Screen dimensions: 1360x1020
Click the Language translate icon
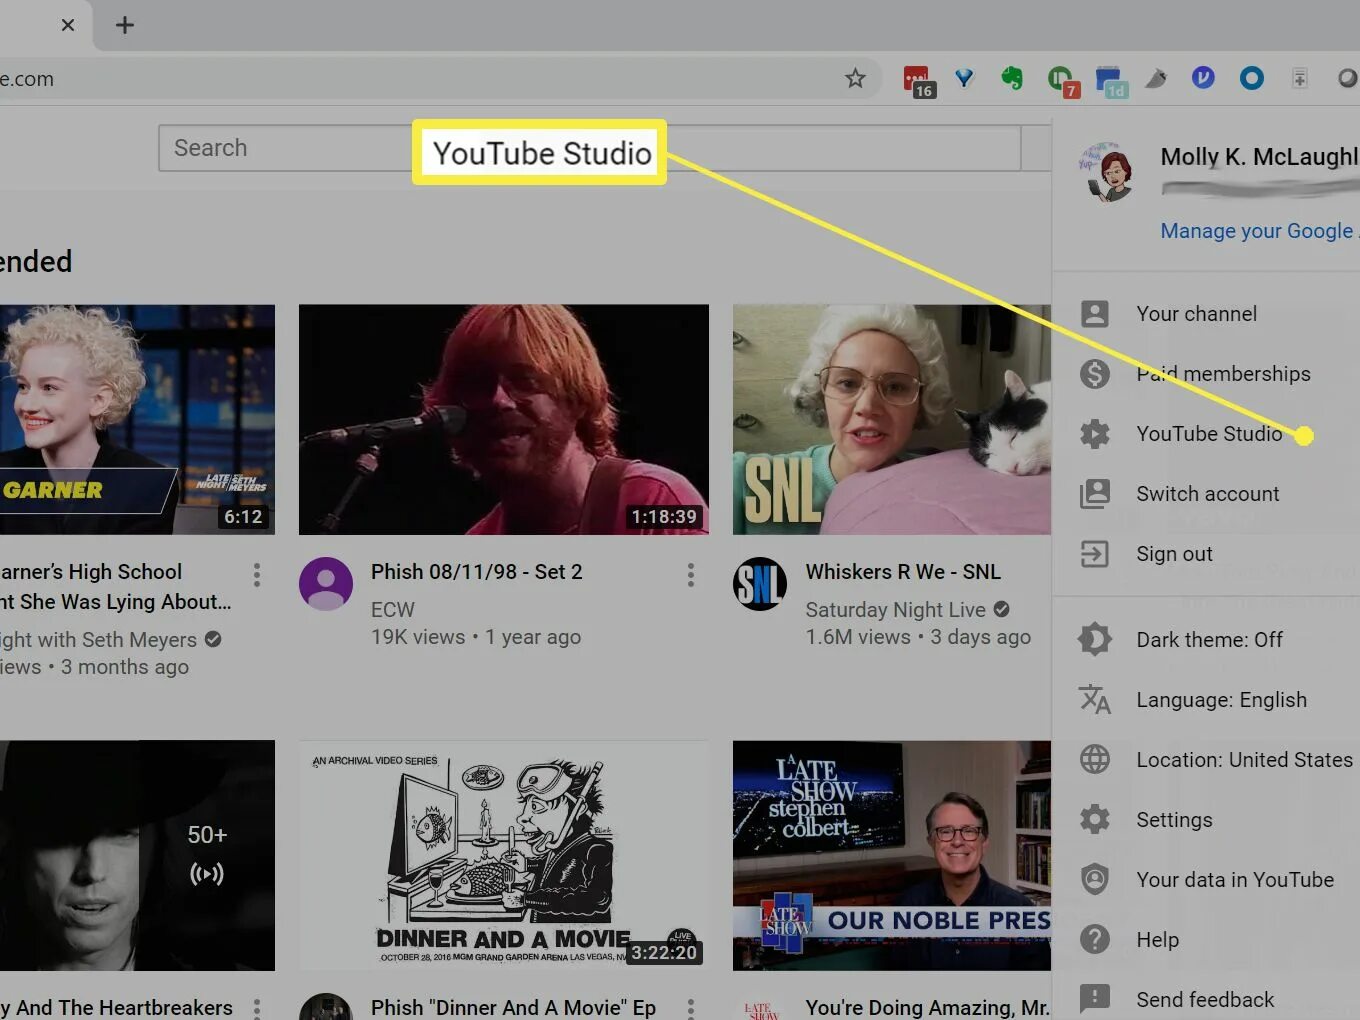[1095, 700]
